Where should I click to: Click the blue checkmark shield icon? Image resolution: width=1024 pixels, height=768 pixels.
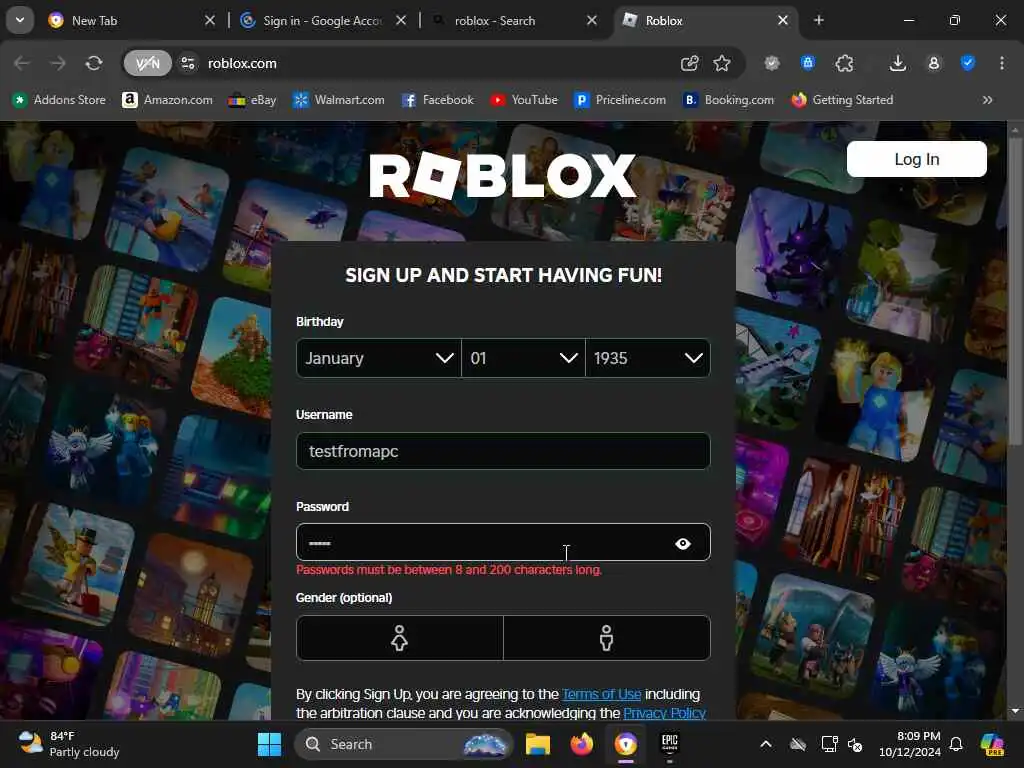click(968, 63)
